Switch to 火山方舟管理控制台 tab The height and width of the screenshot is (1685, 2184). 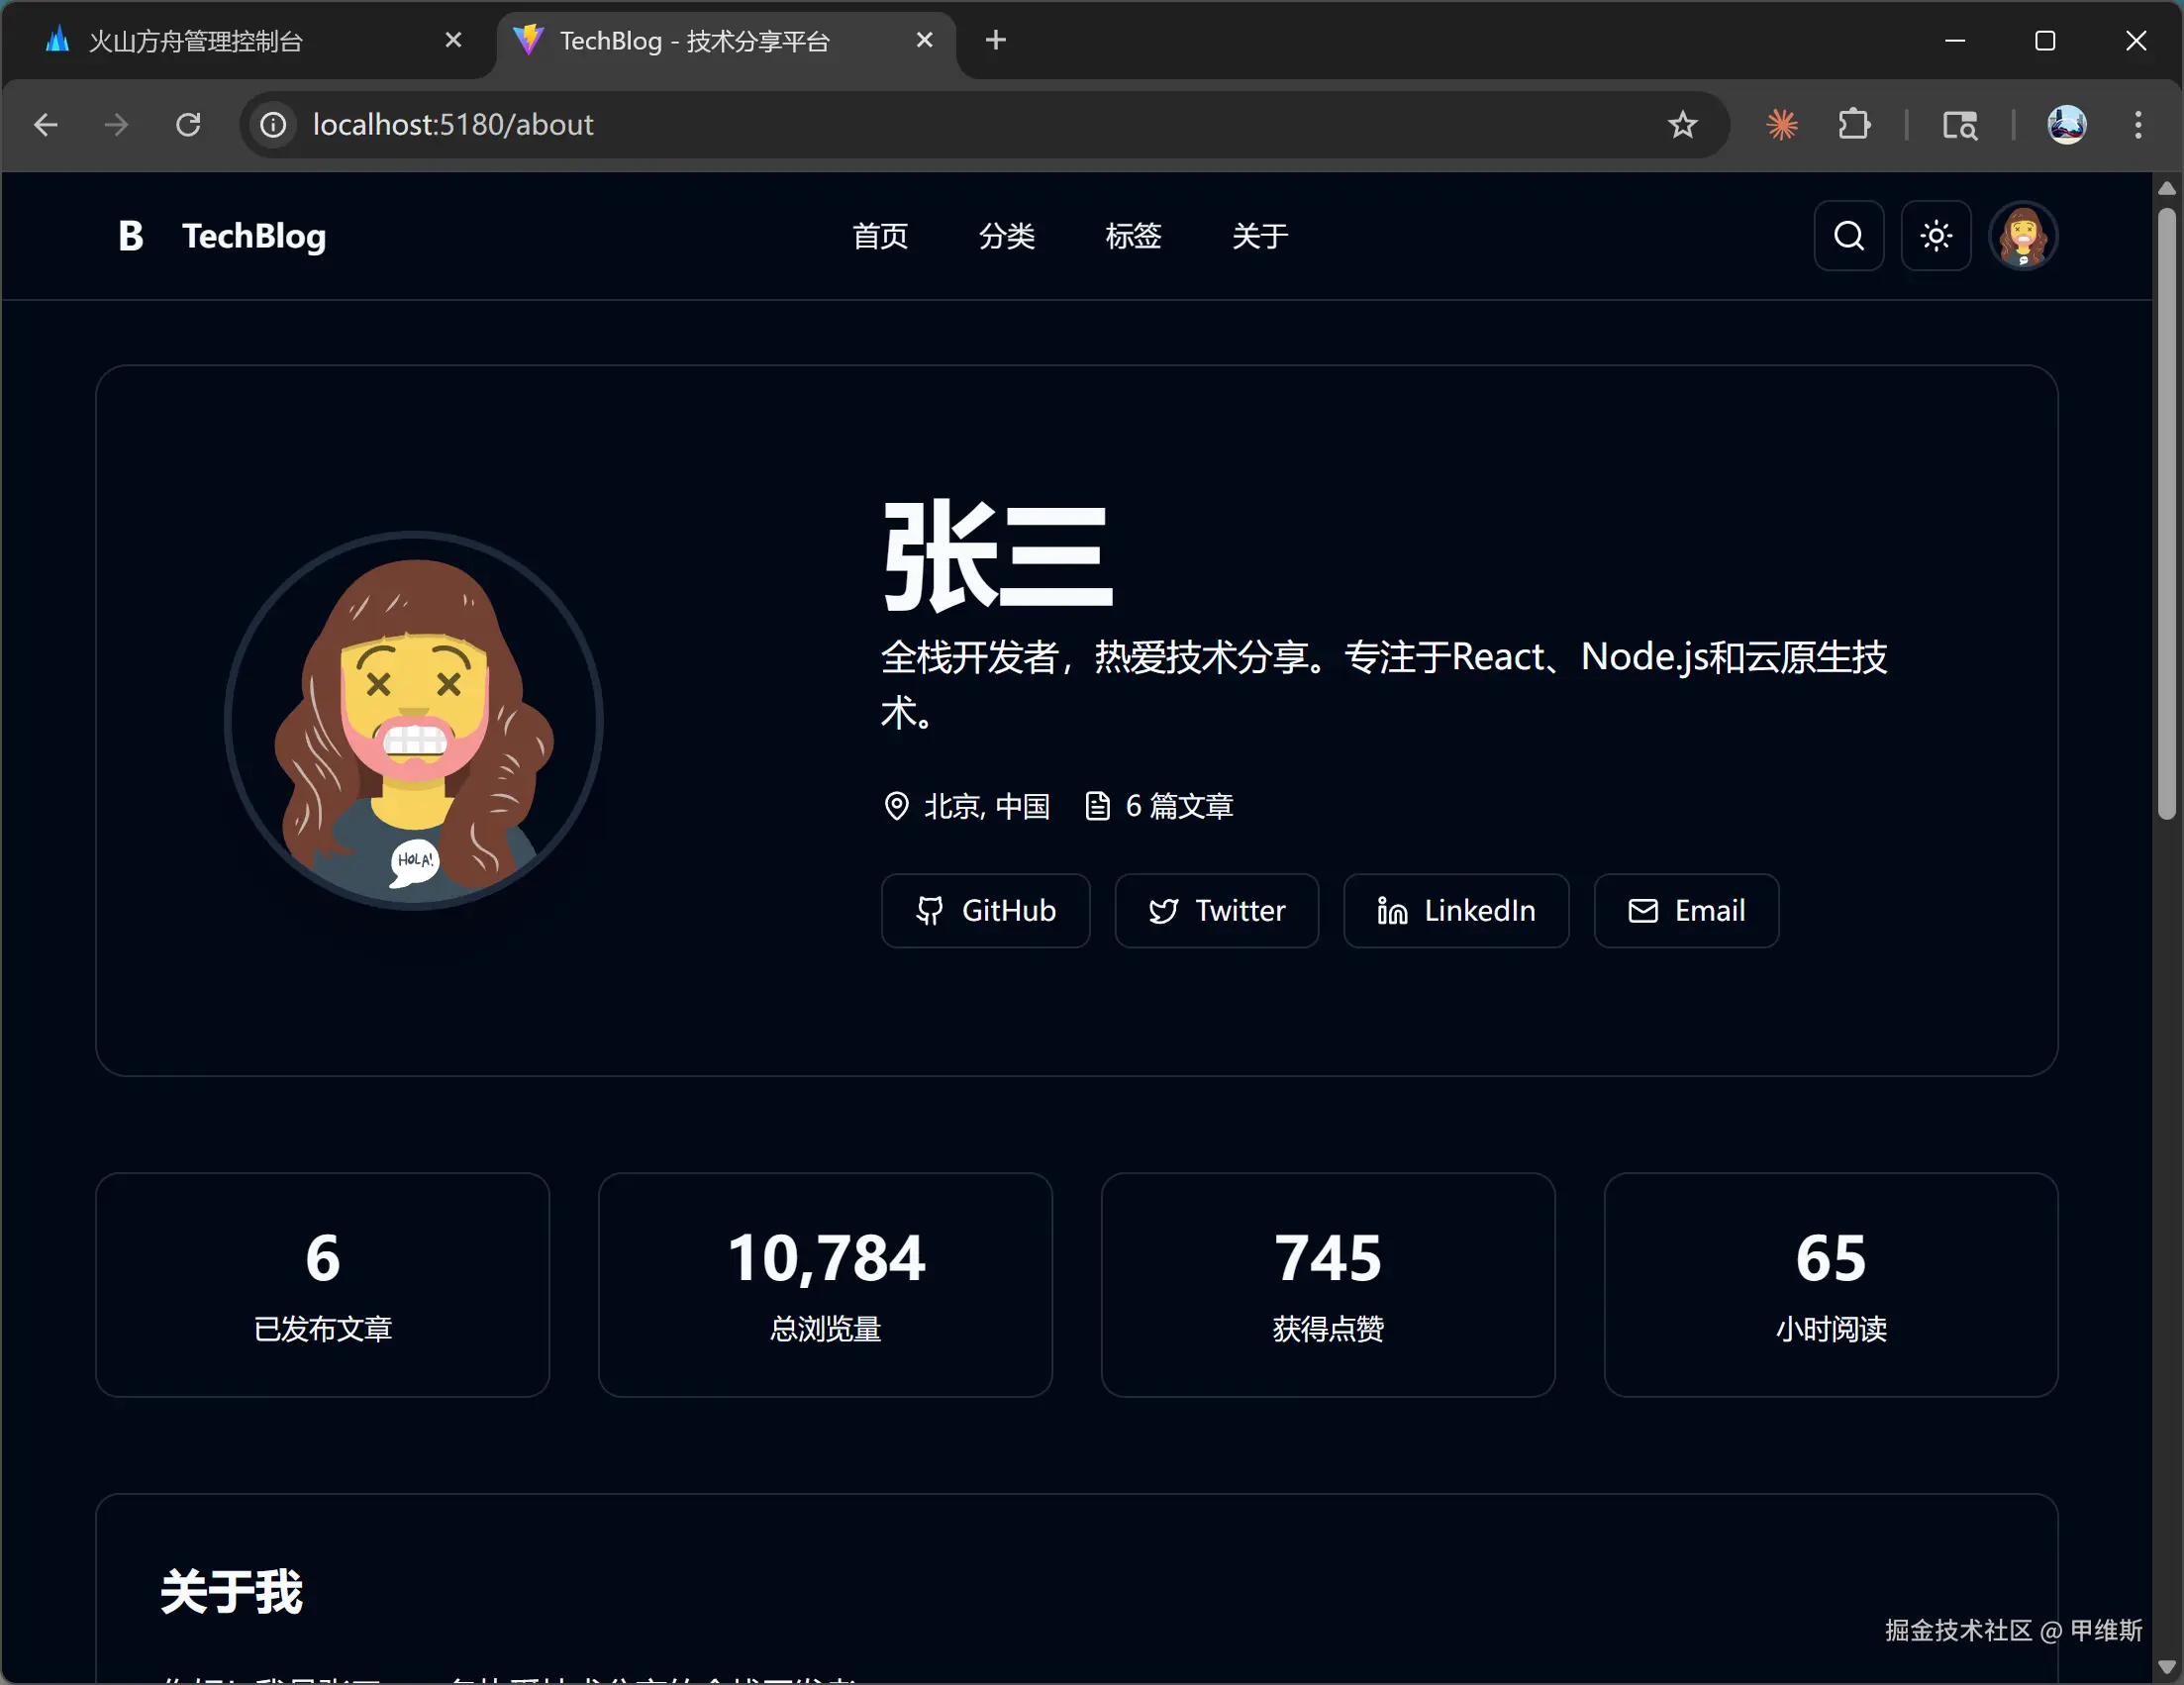[195, 41]
